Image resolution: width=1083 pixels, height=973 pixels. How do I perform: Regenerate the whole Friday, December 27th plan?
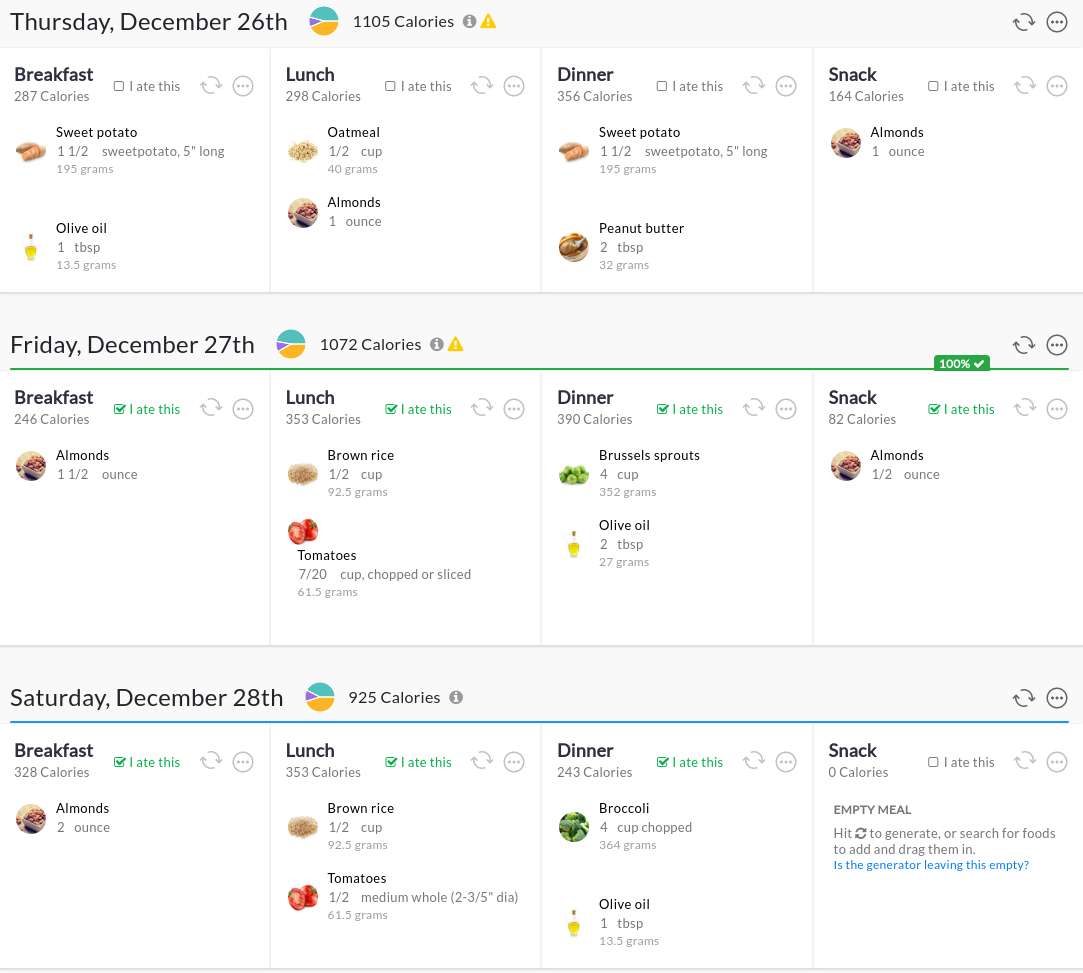tap(1024, 345)
